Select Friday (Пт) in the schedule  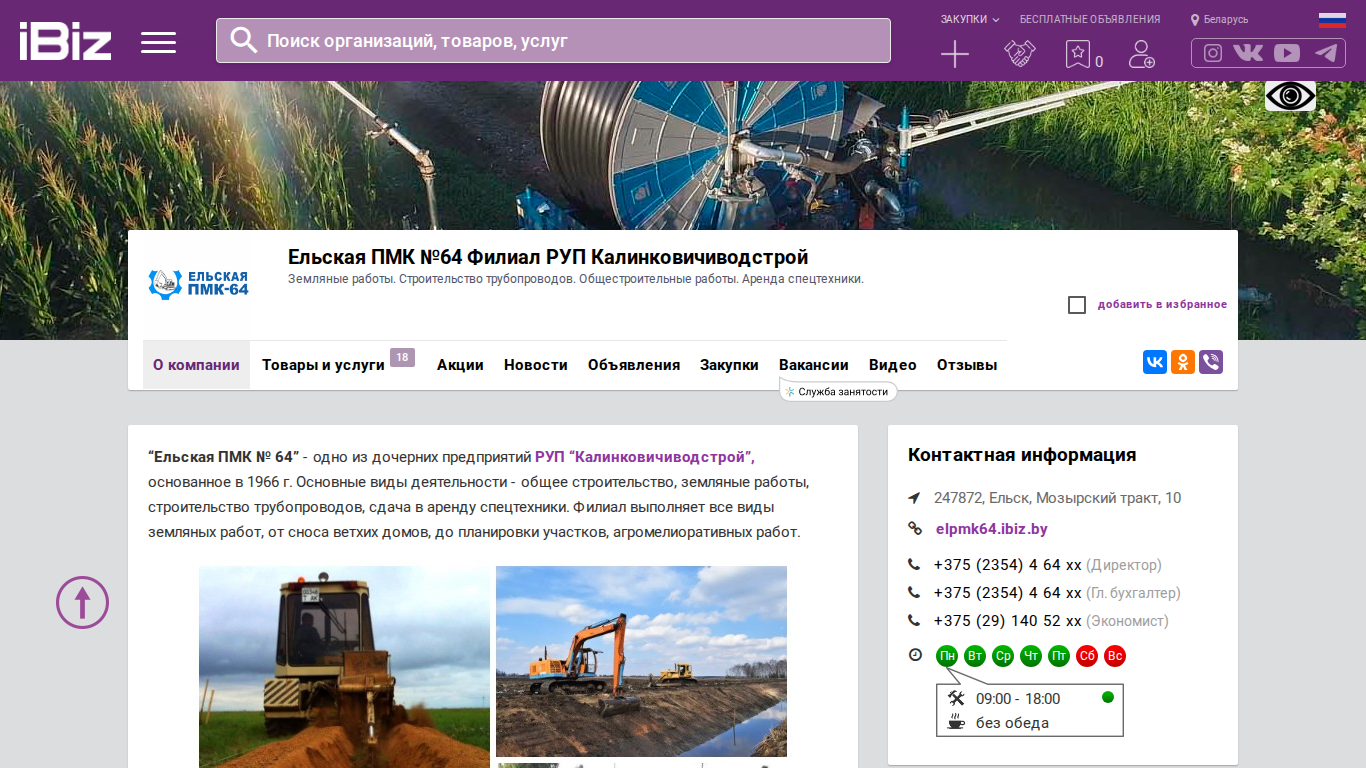1059,657
